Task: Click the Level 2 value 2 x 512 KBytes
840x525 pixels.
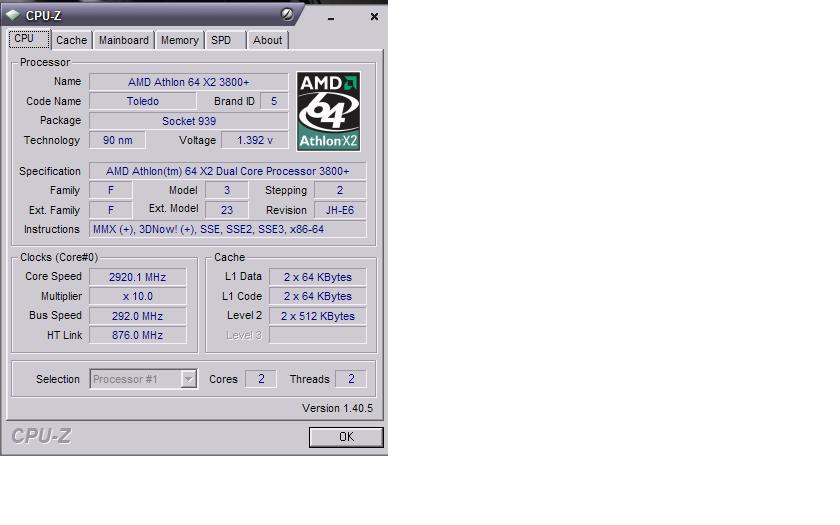Action: click(x=318, y=316)
